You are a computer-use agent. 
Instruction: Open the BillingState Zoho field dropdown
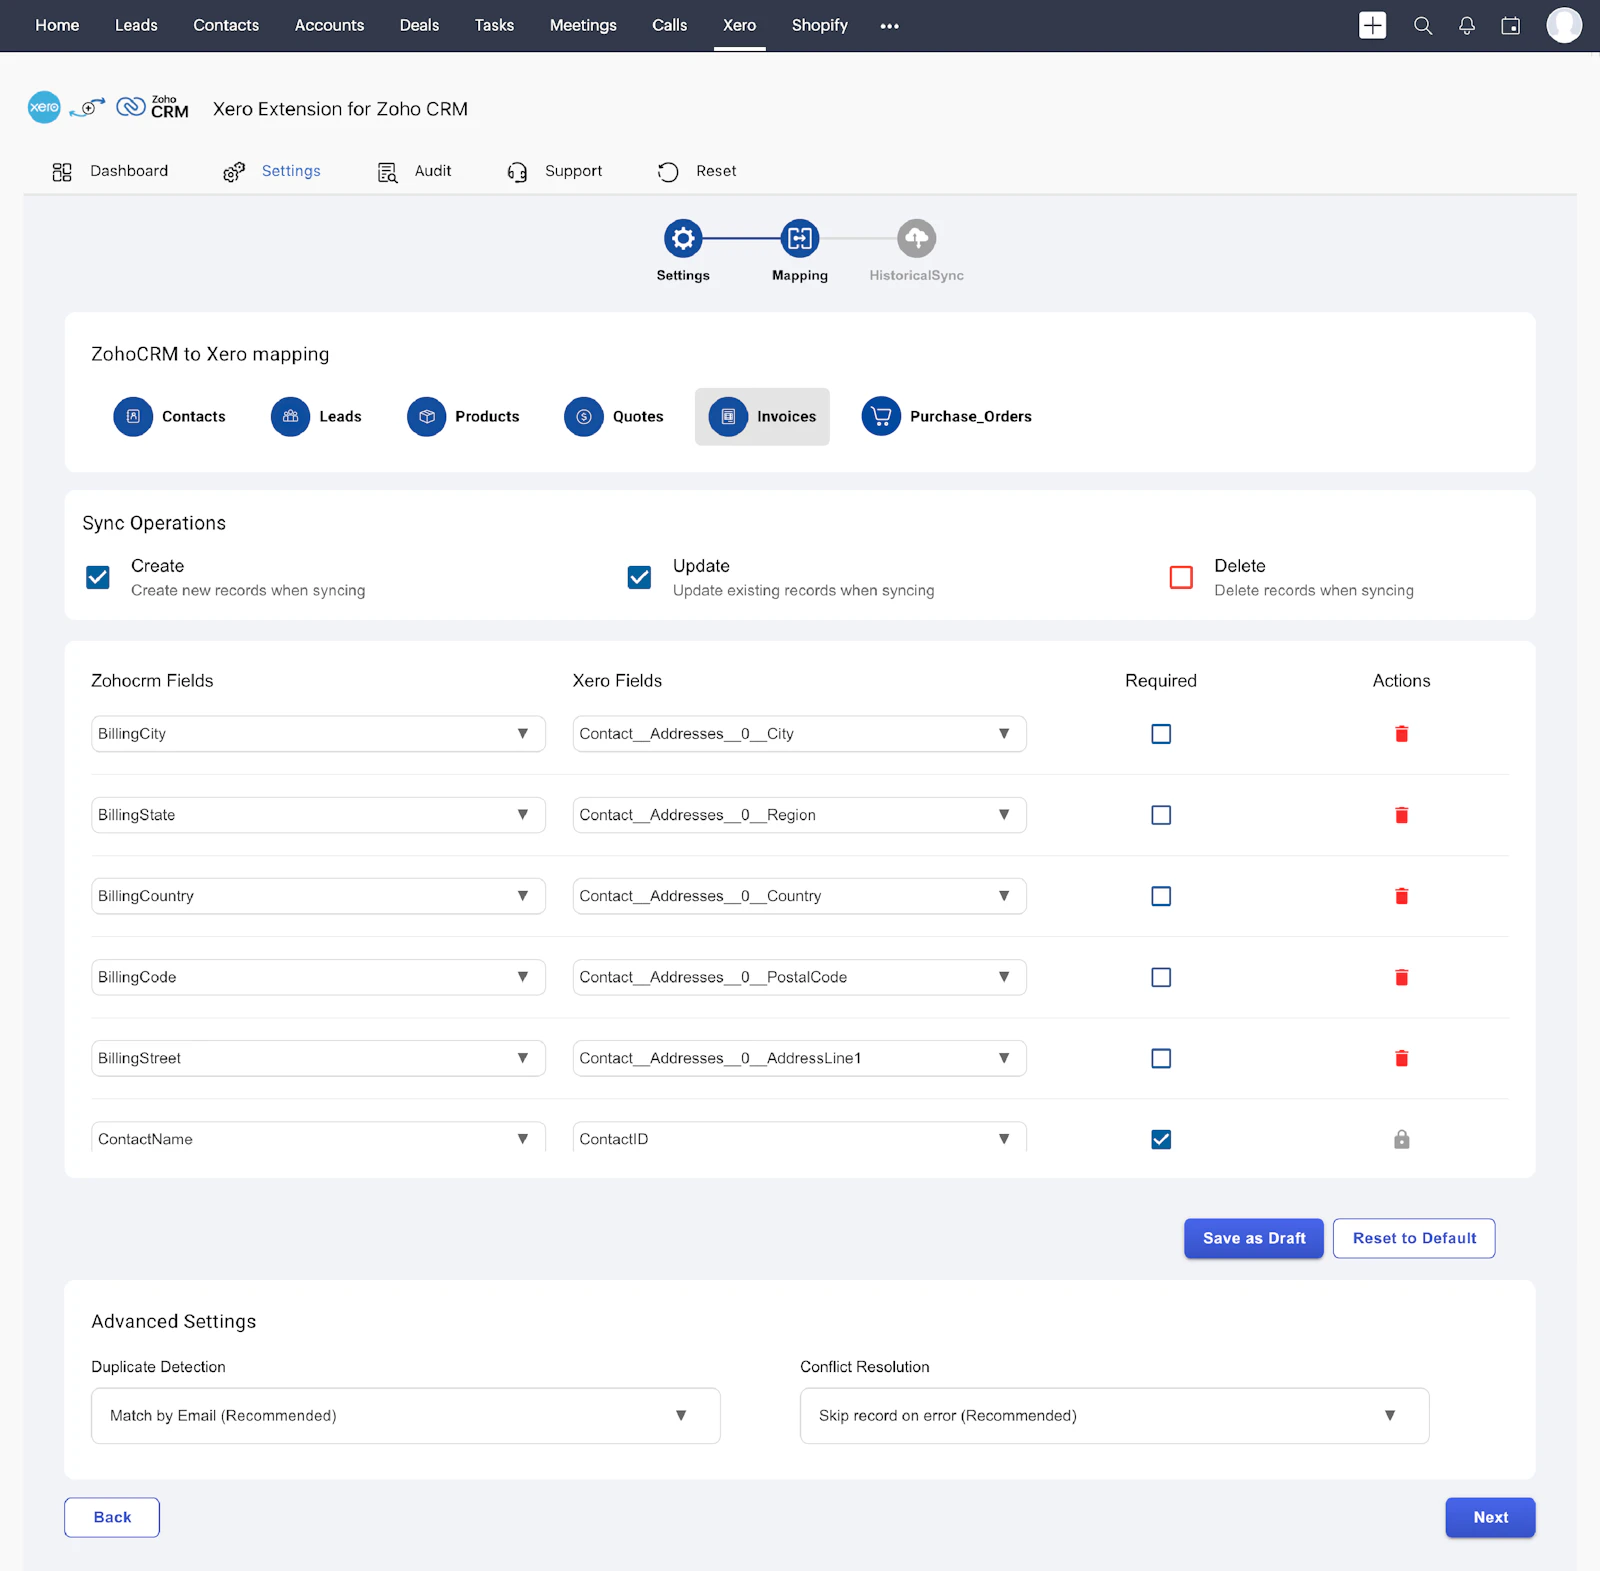click(318, 815)
